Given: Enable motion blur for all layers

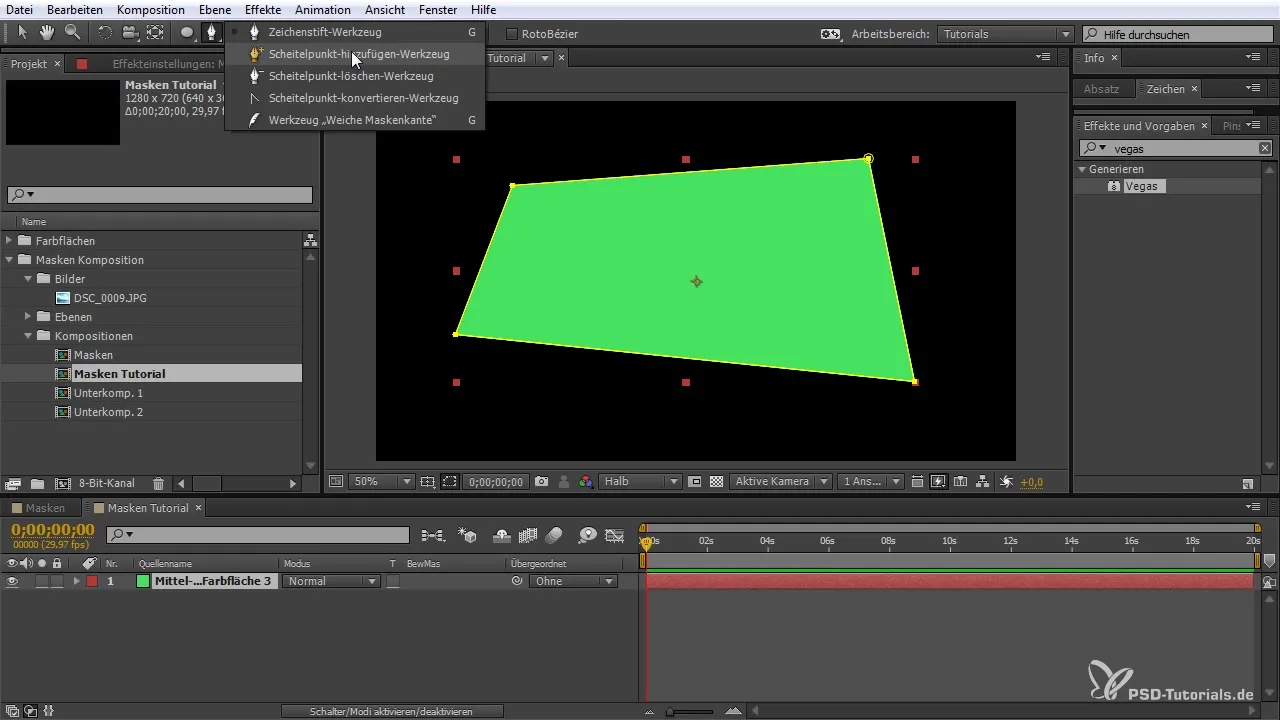Looking at the screenshot, I should pyautogui.click(x=554, y=535).
